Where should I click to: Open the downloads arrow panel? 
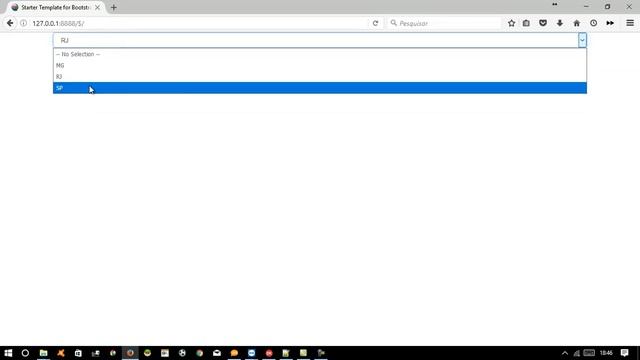pos(560,23)
